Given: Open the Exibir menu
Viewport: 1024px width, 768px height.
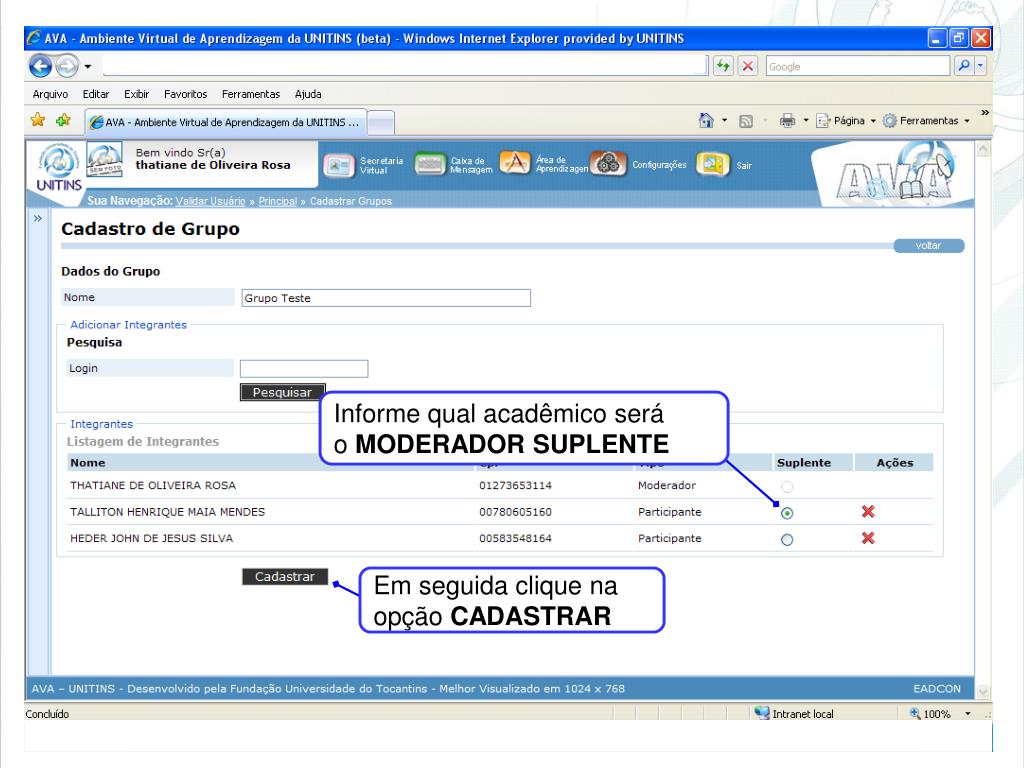Looking at the screenshot, I should 136,94.
